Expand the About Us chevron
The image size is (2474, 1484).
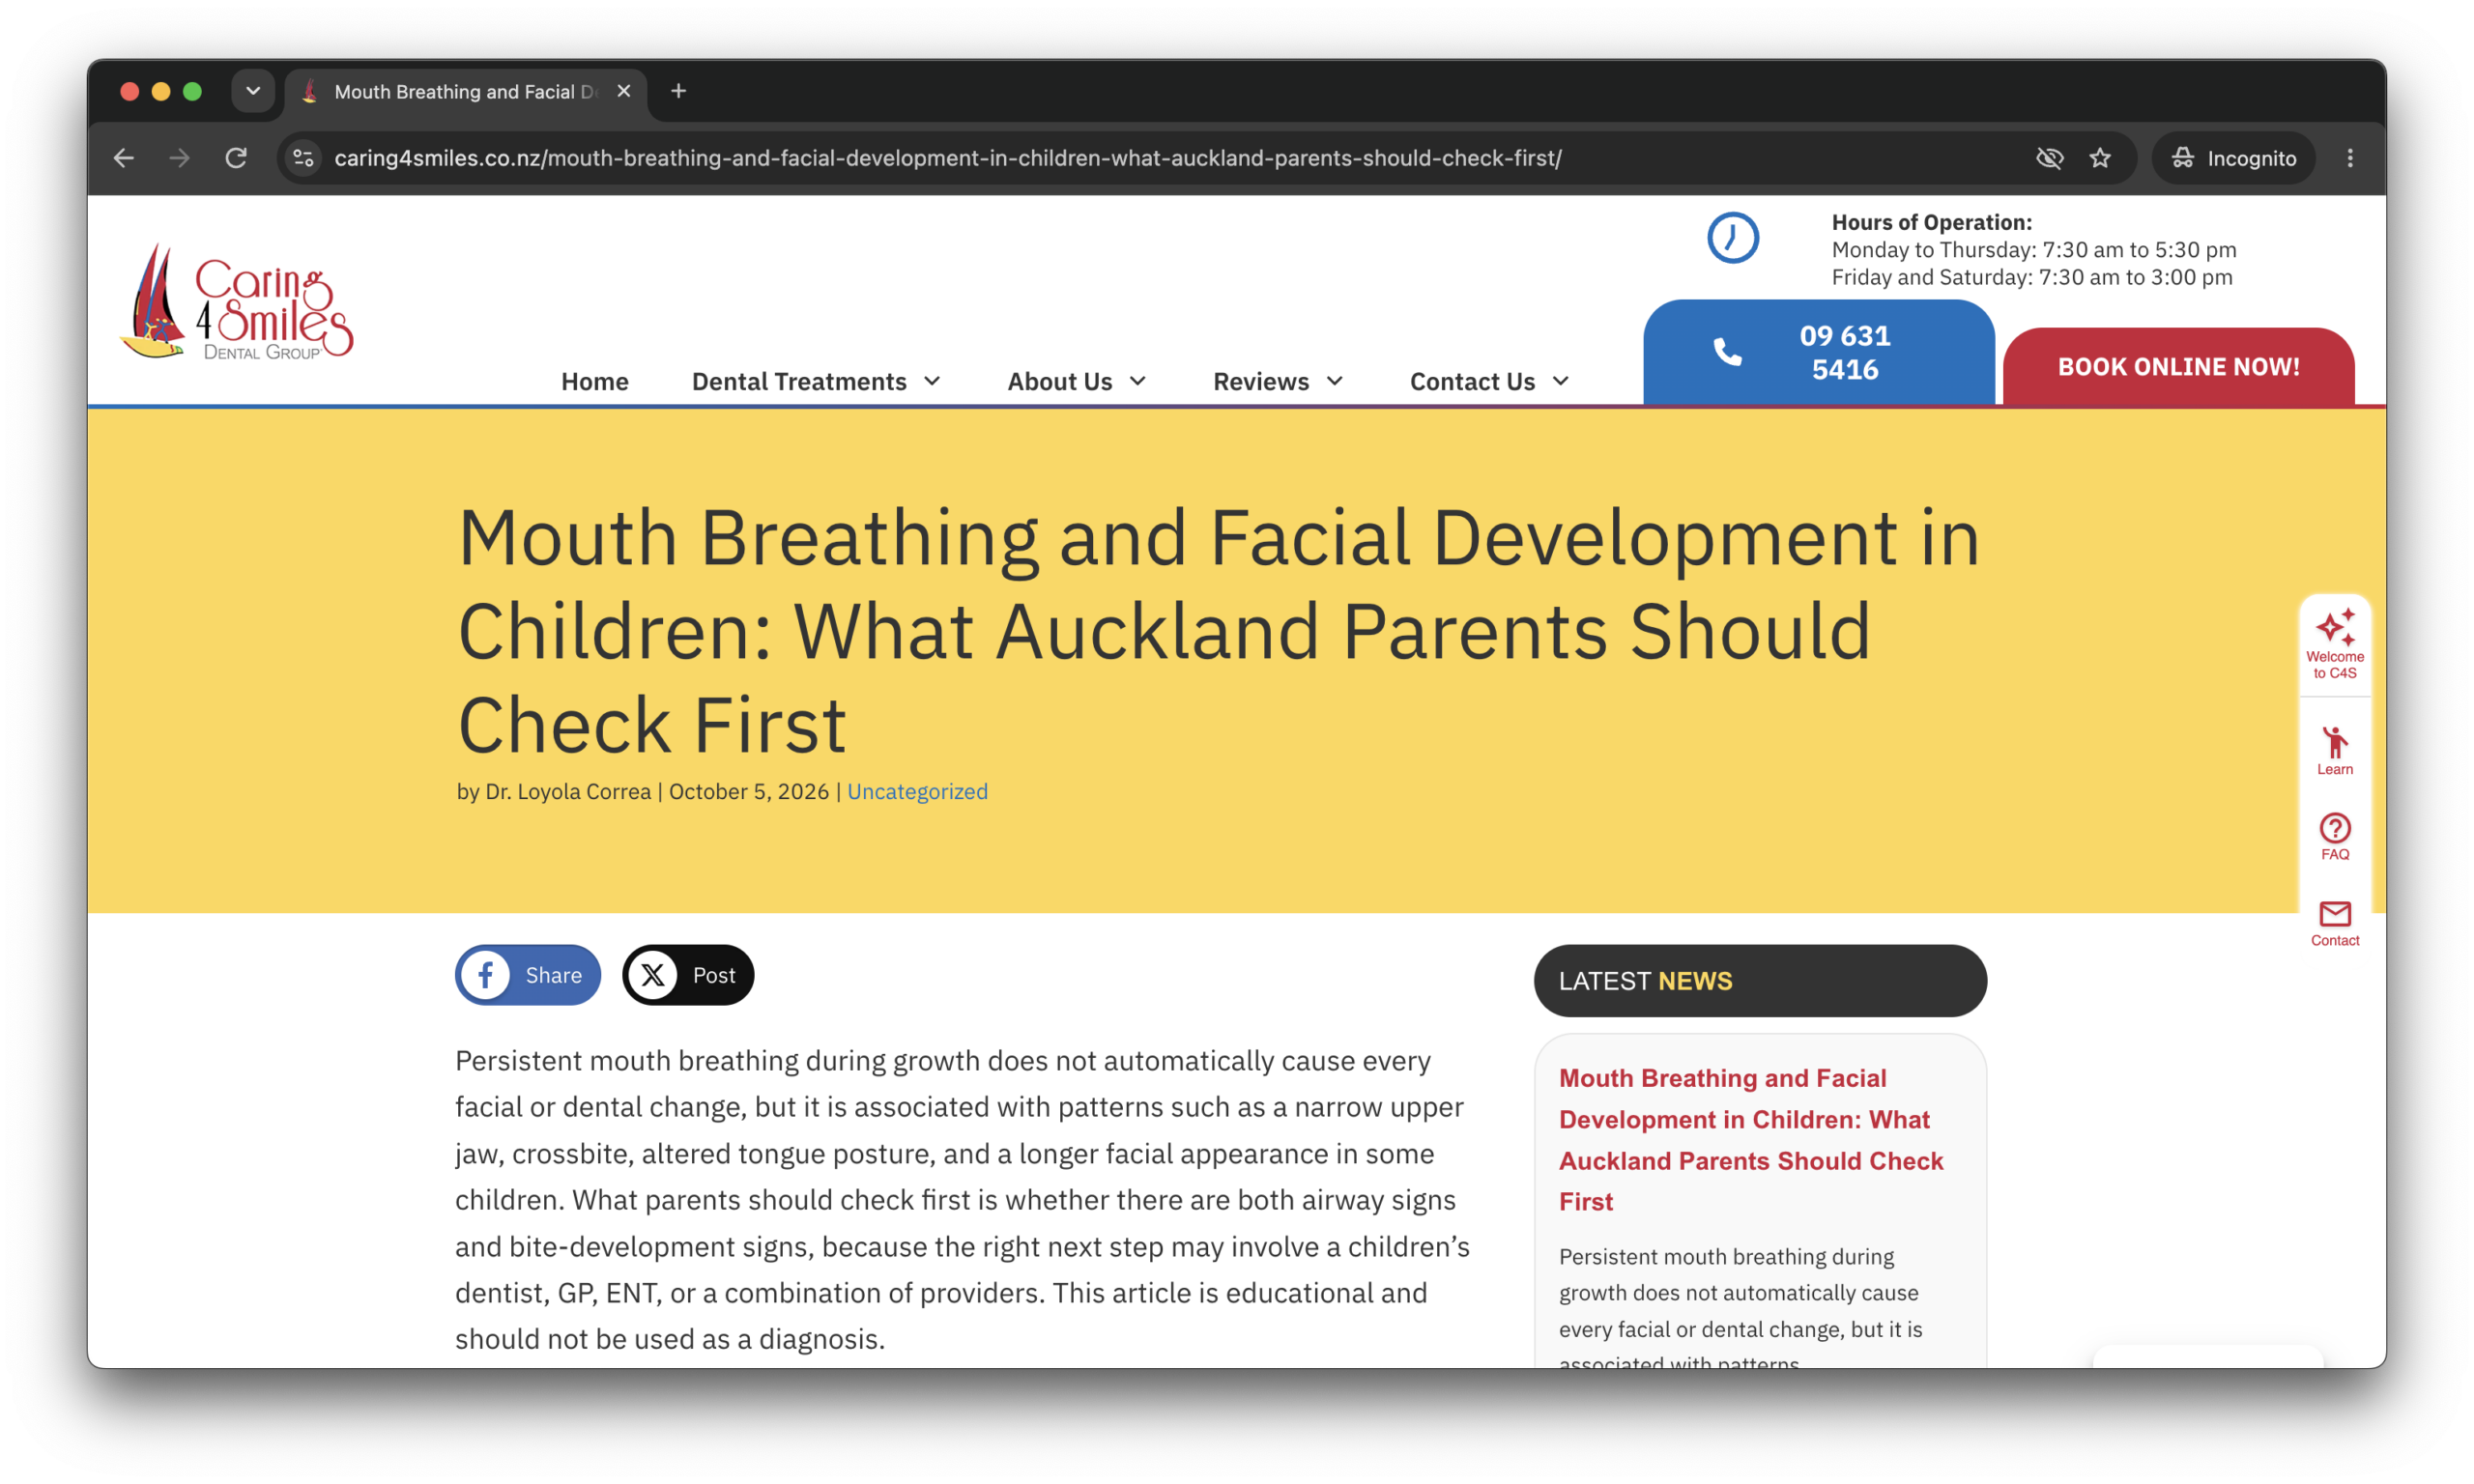1137,381
